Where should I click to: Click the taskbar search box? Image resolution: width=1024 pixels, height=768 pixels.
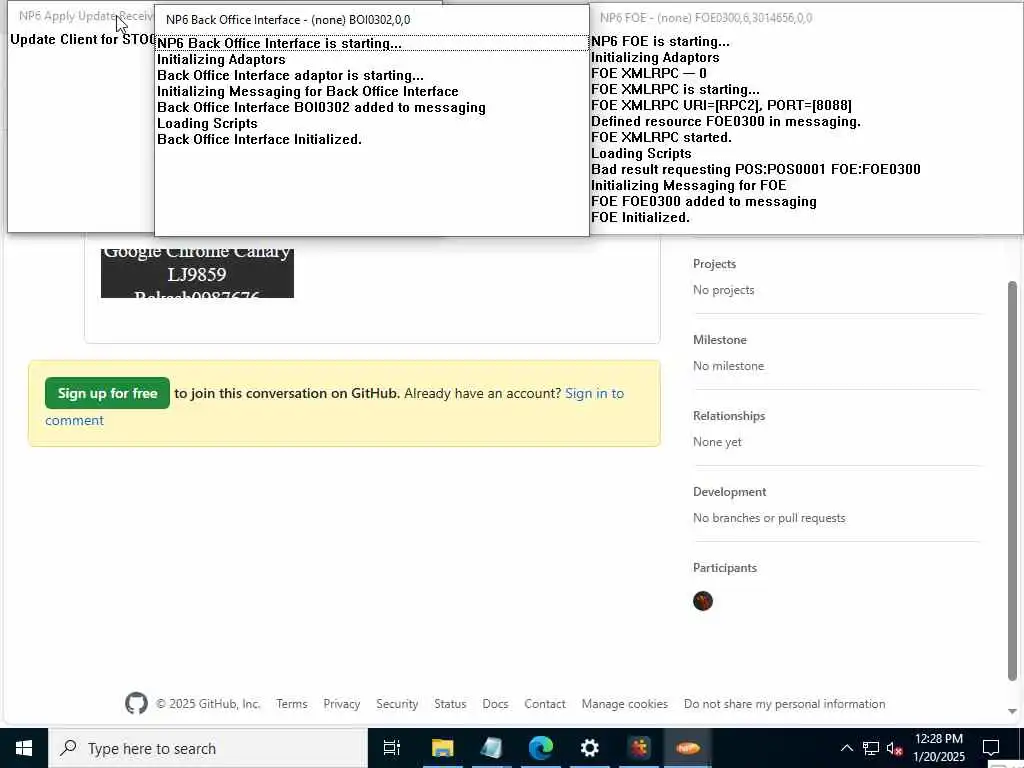pyautogui.click(x=208, y=748)
